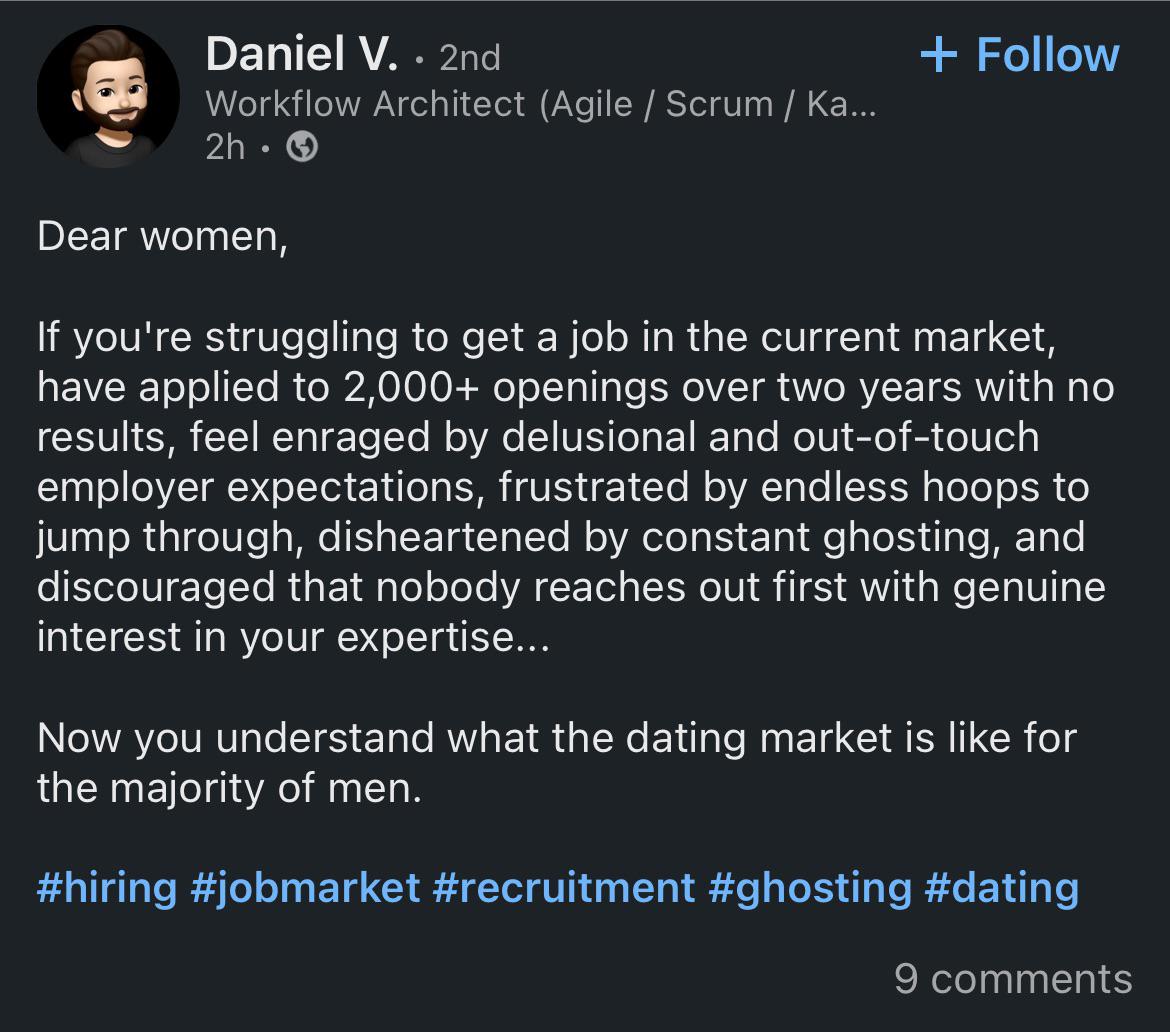The width and height of the screenshot is (1170, 1032).
Task: Open the #ghosting hashtag
Action: [810, 888]
